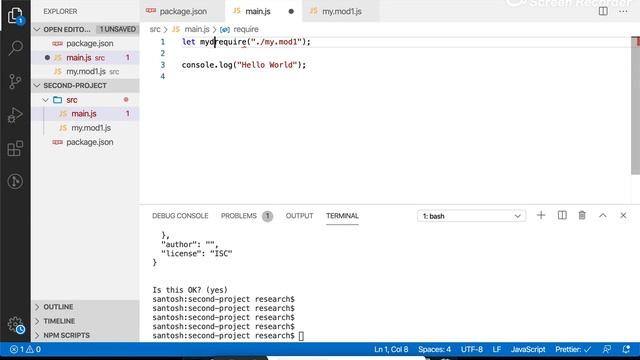
Task: Open editor More Actions menu
Action: [x=623, y=11]
